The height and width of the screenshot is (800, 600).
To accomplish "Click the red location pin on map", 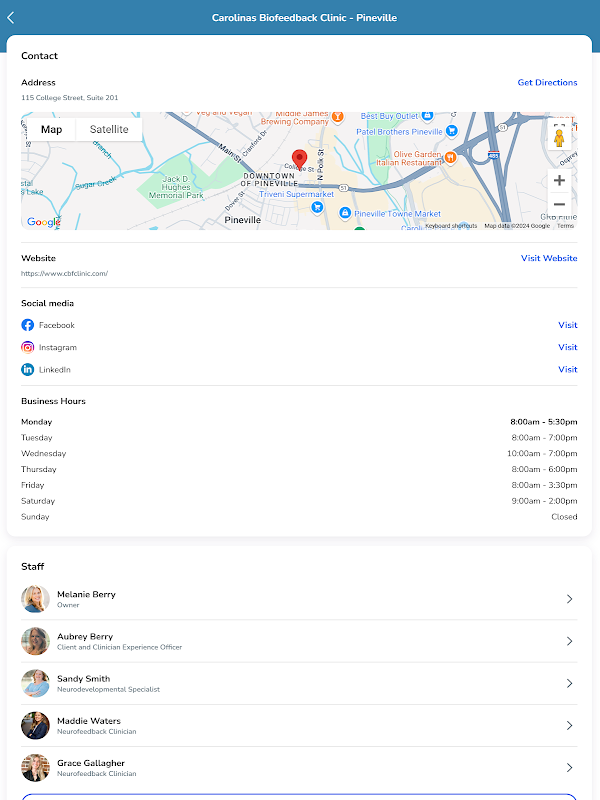I will [299, 159].
